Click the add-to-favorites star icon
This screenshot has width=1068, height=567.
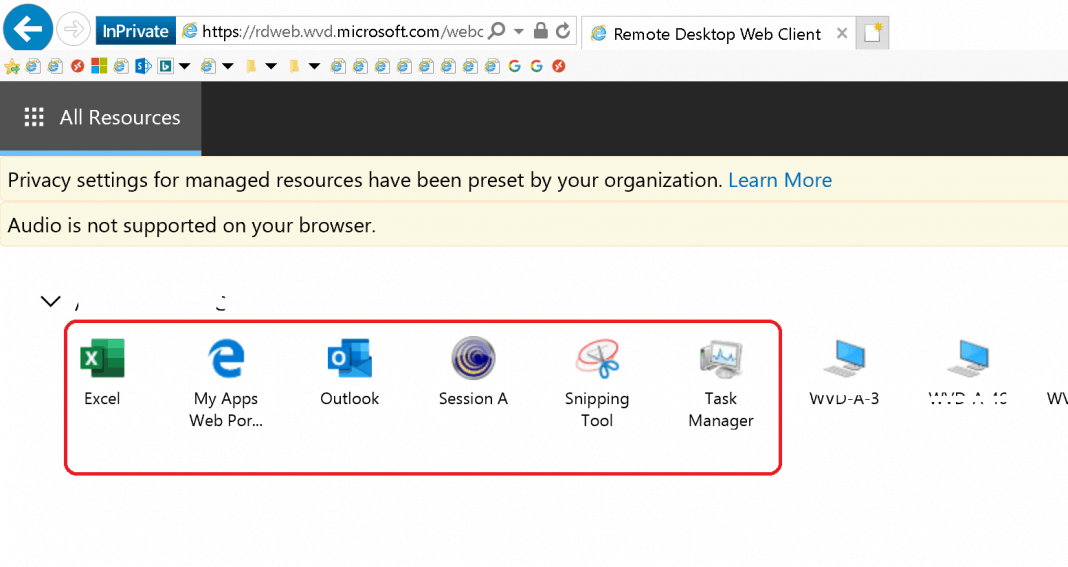point(12,66)
